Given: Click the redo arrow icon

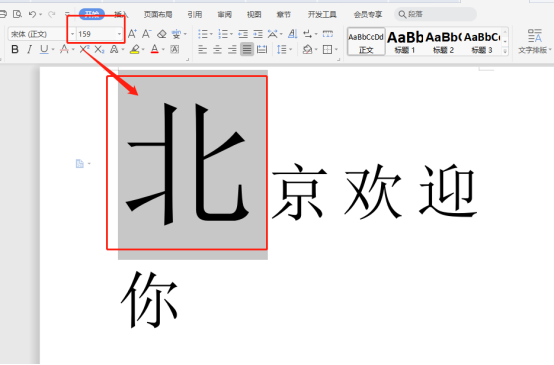Looking at the screenshot, I should pyautogui.click(x=52, y=14).
